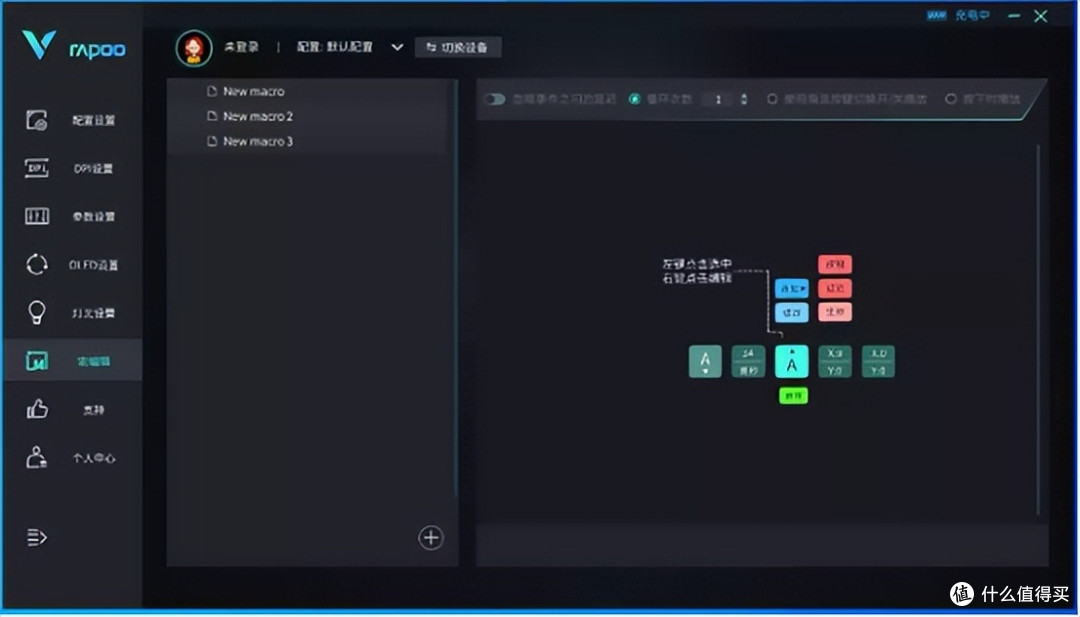This screenshot has width=1080, height=617.
Task: Select the 按下时播放 play-while-pressed radio option
Action: click(x=951, y=99)
